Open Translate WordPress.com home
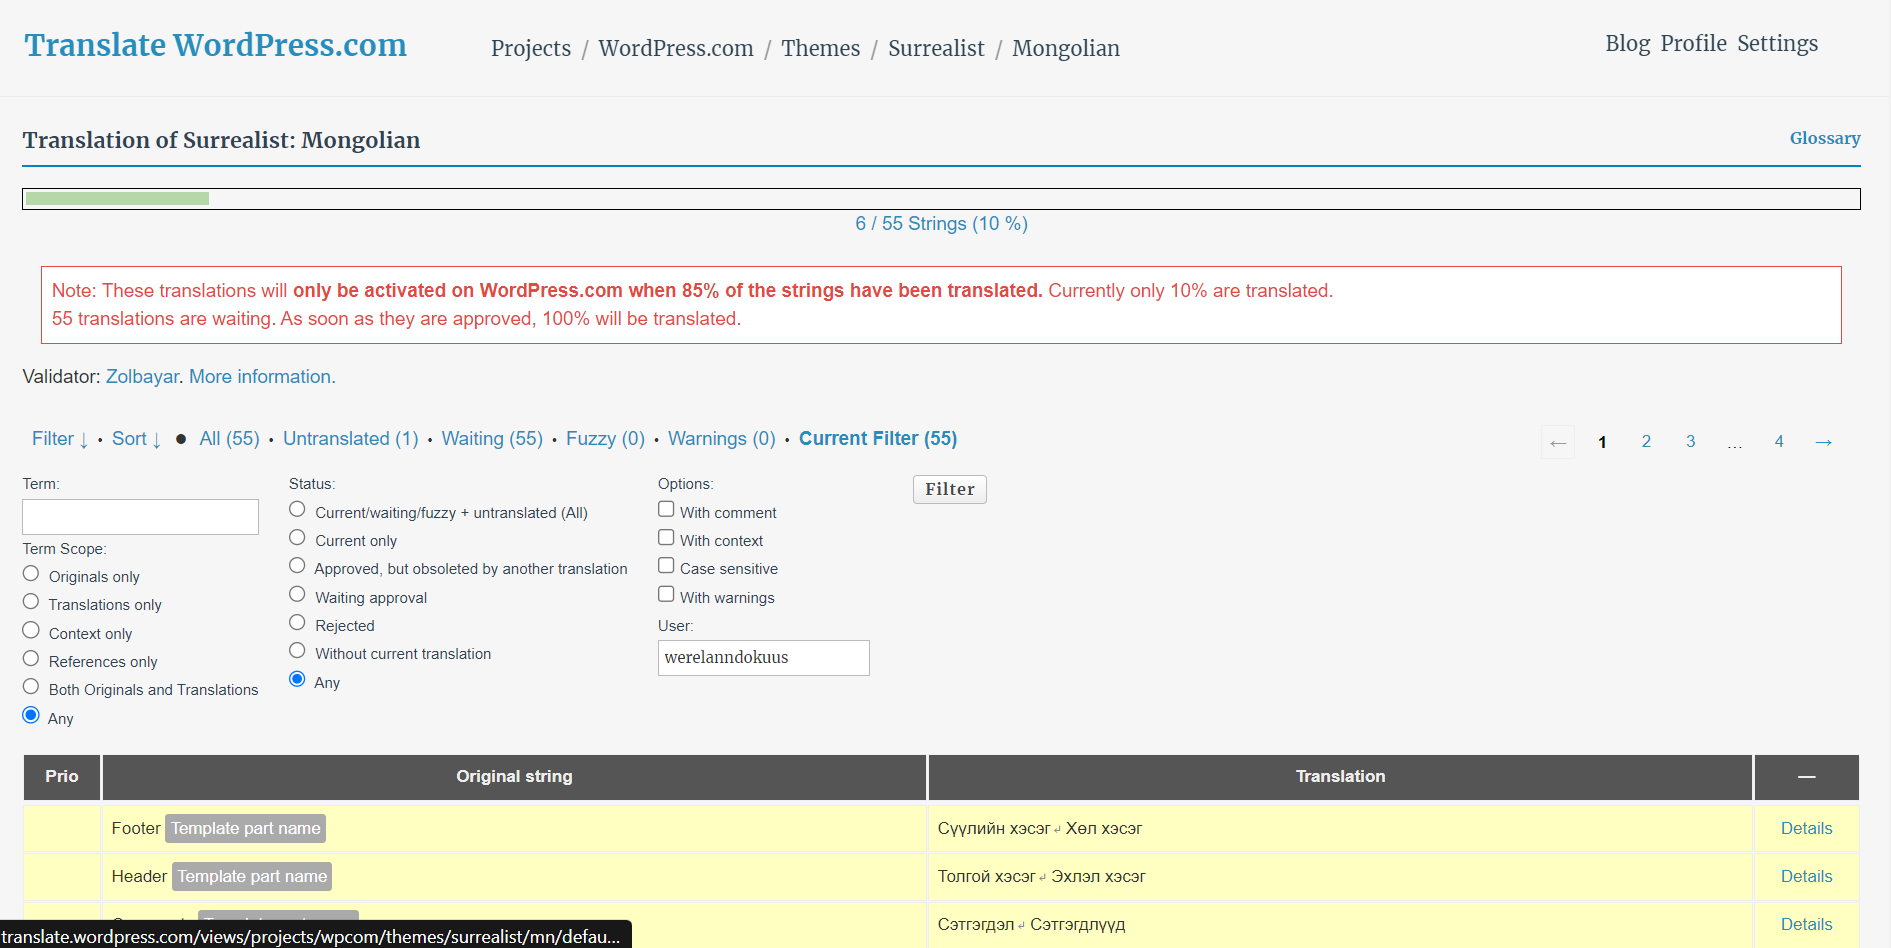1891x948 pixels. [216, 45]
